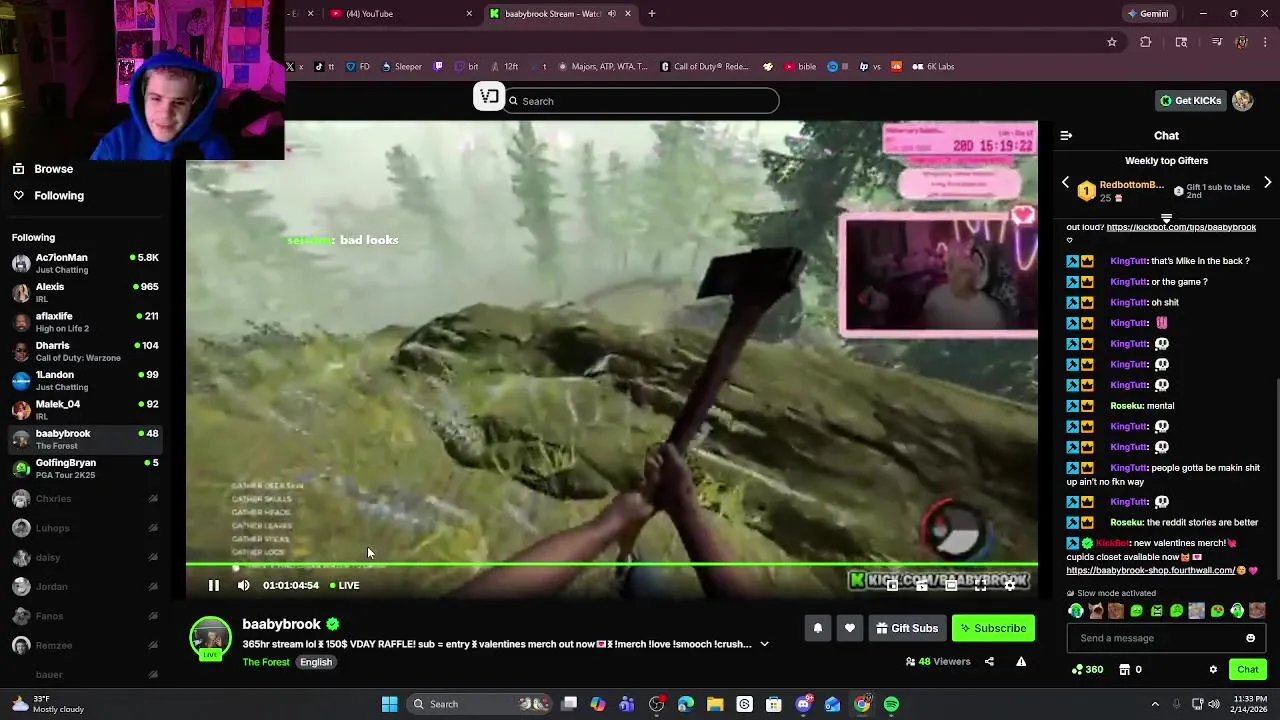This screenshot has width=1280, height=720.
Task: Click Get KICKs button
Action: [1190, 100]
